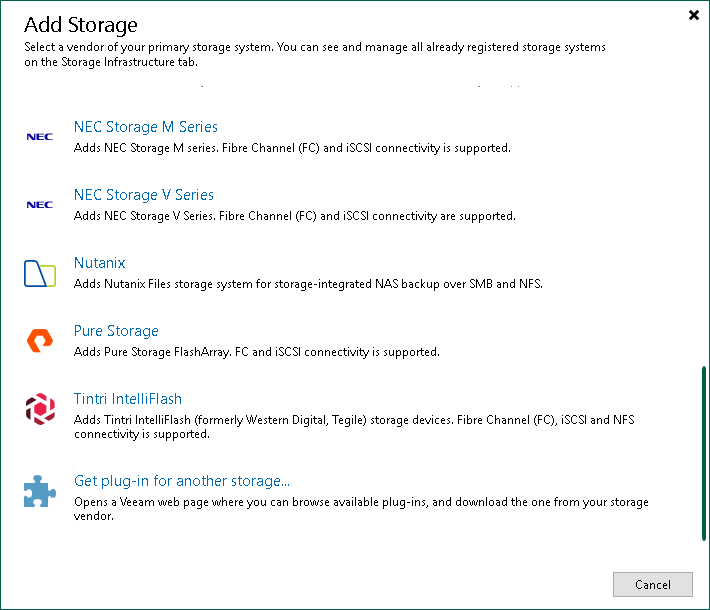Viewport: 710px width, 610px height.
Task: Click the Tintri IntelliFlash connectivity description
Action: coord(354,427)
